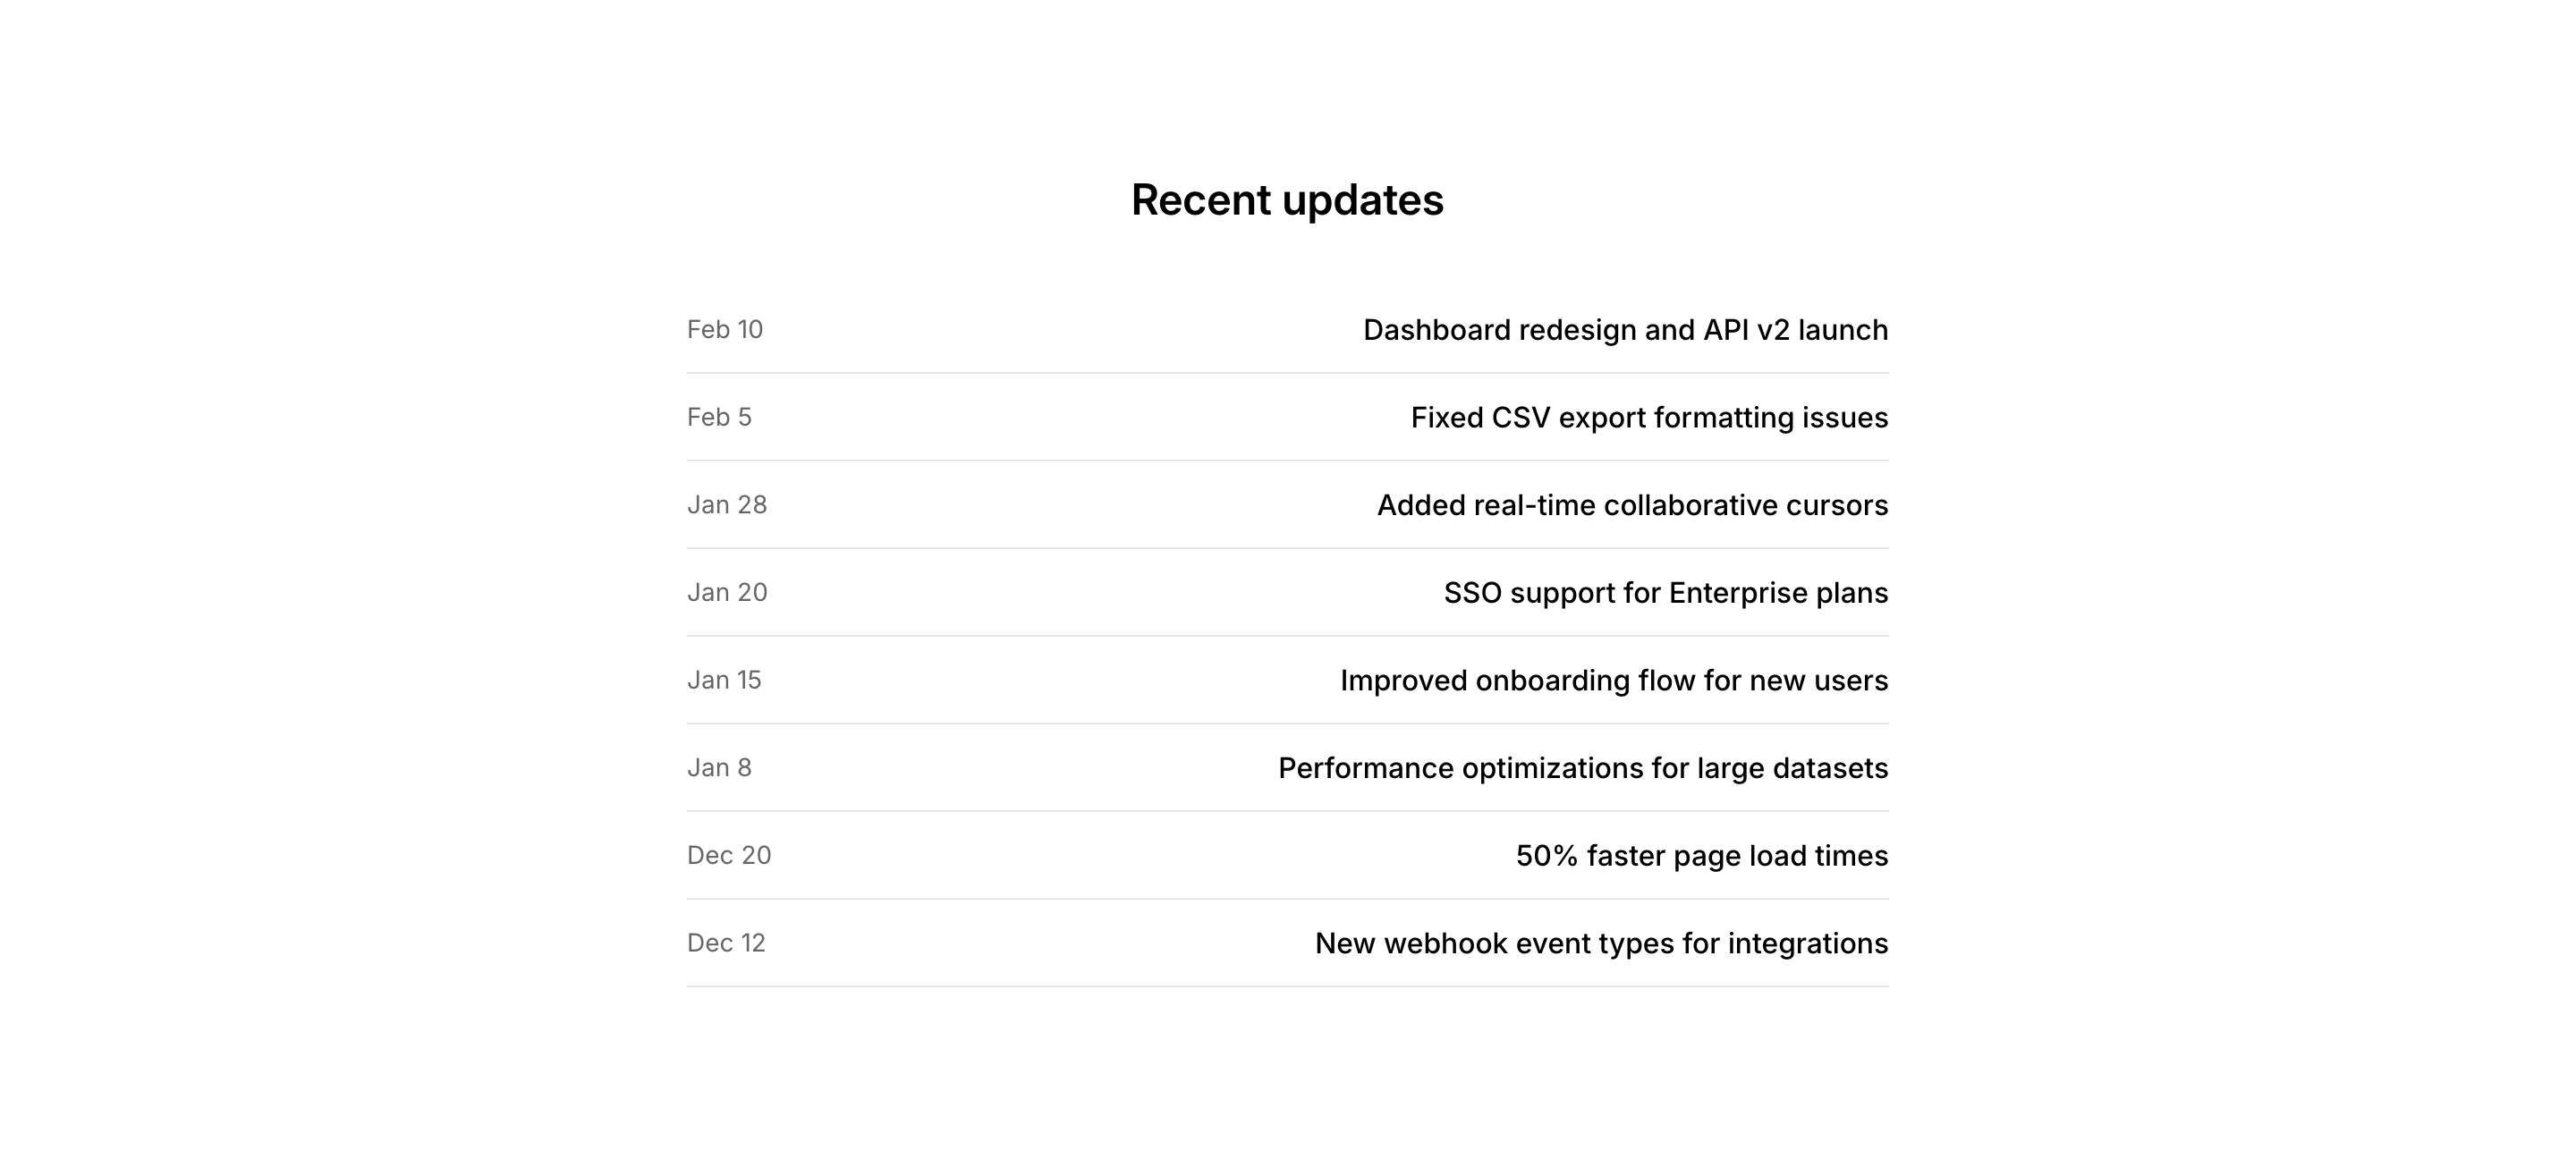Open the Dashboard redesign and API v2 launch update

point(1625,330)
